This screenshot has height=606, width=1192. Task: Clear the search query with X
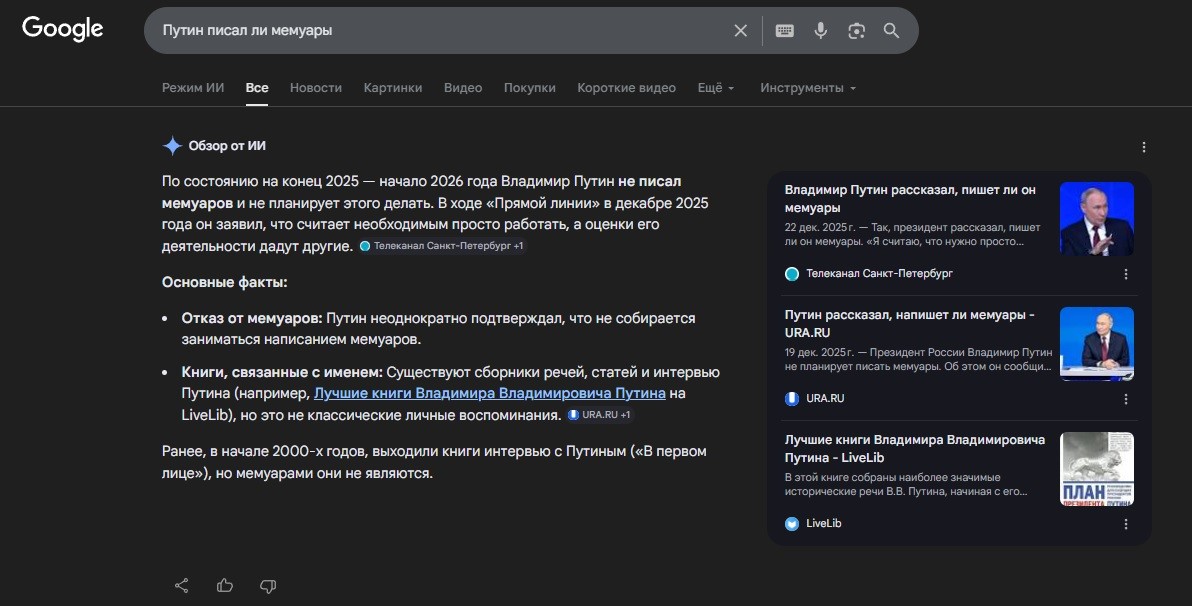pyautogui.click(x=740, y=30)
